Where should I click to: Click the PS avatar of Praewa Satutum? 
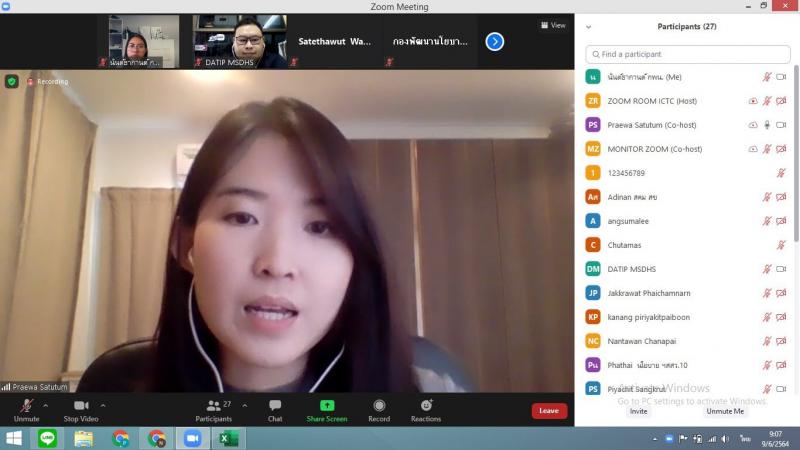pos(593,125)
